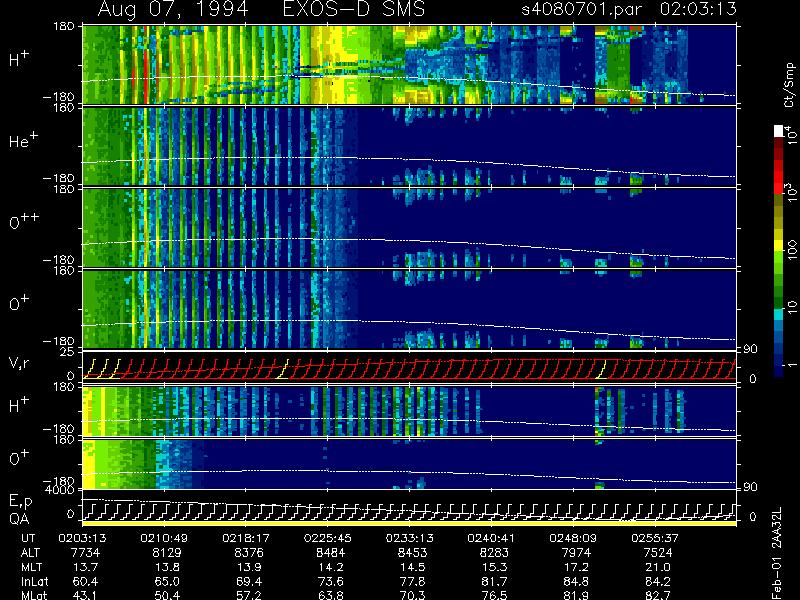Click the yellow band near the 100 mark on the color bar
This screenshot has height=600, width=800.
pos(779,246)
